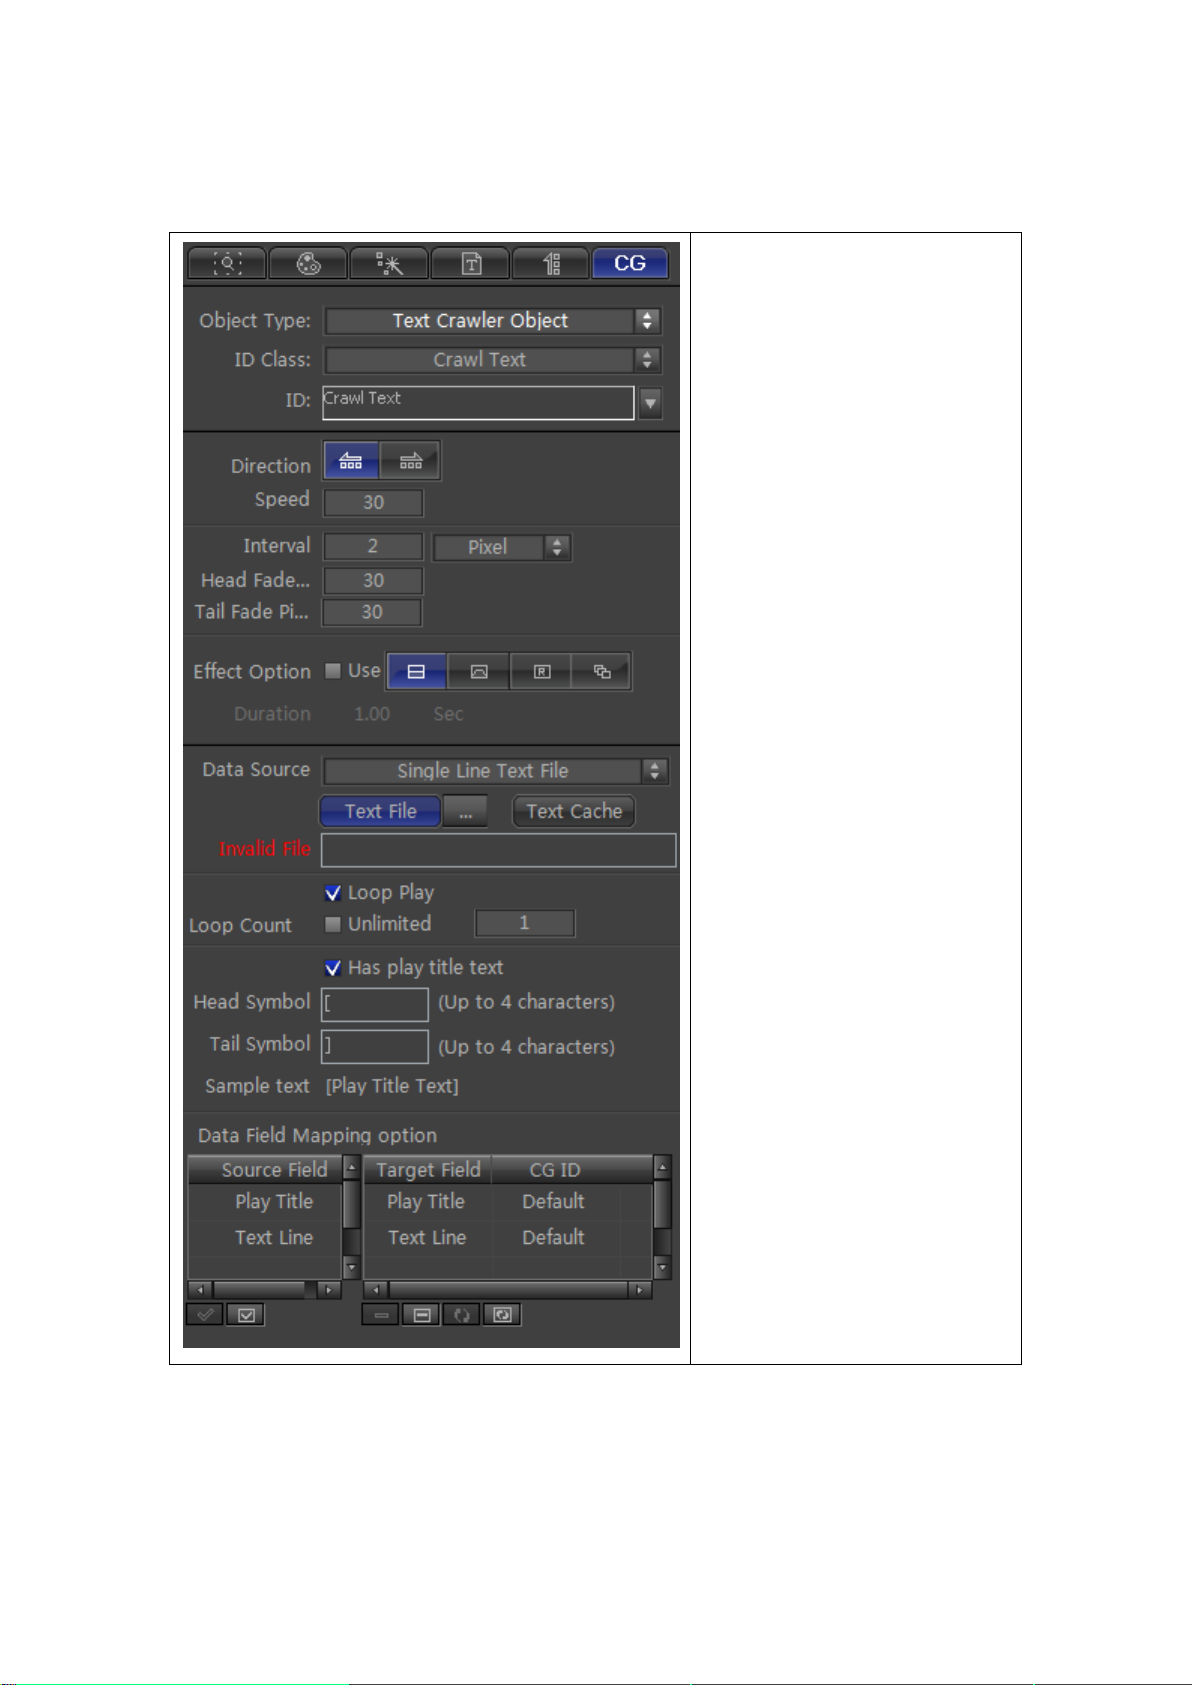Open the Object Type dropdown
Image resolution: width=1192 pixels, height=1685 pixels.
493,321
